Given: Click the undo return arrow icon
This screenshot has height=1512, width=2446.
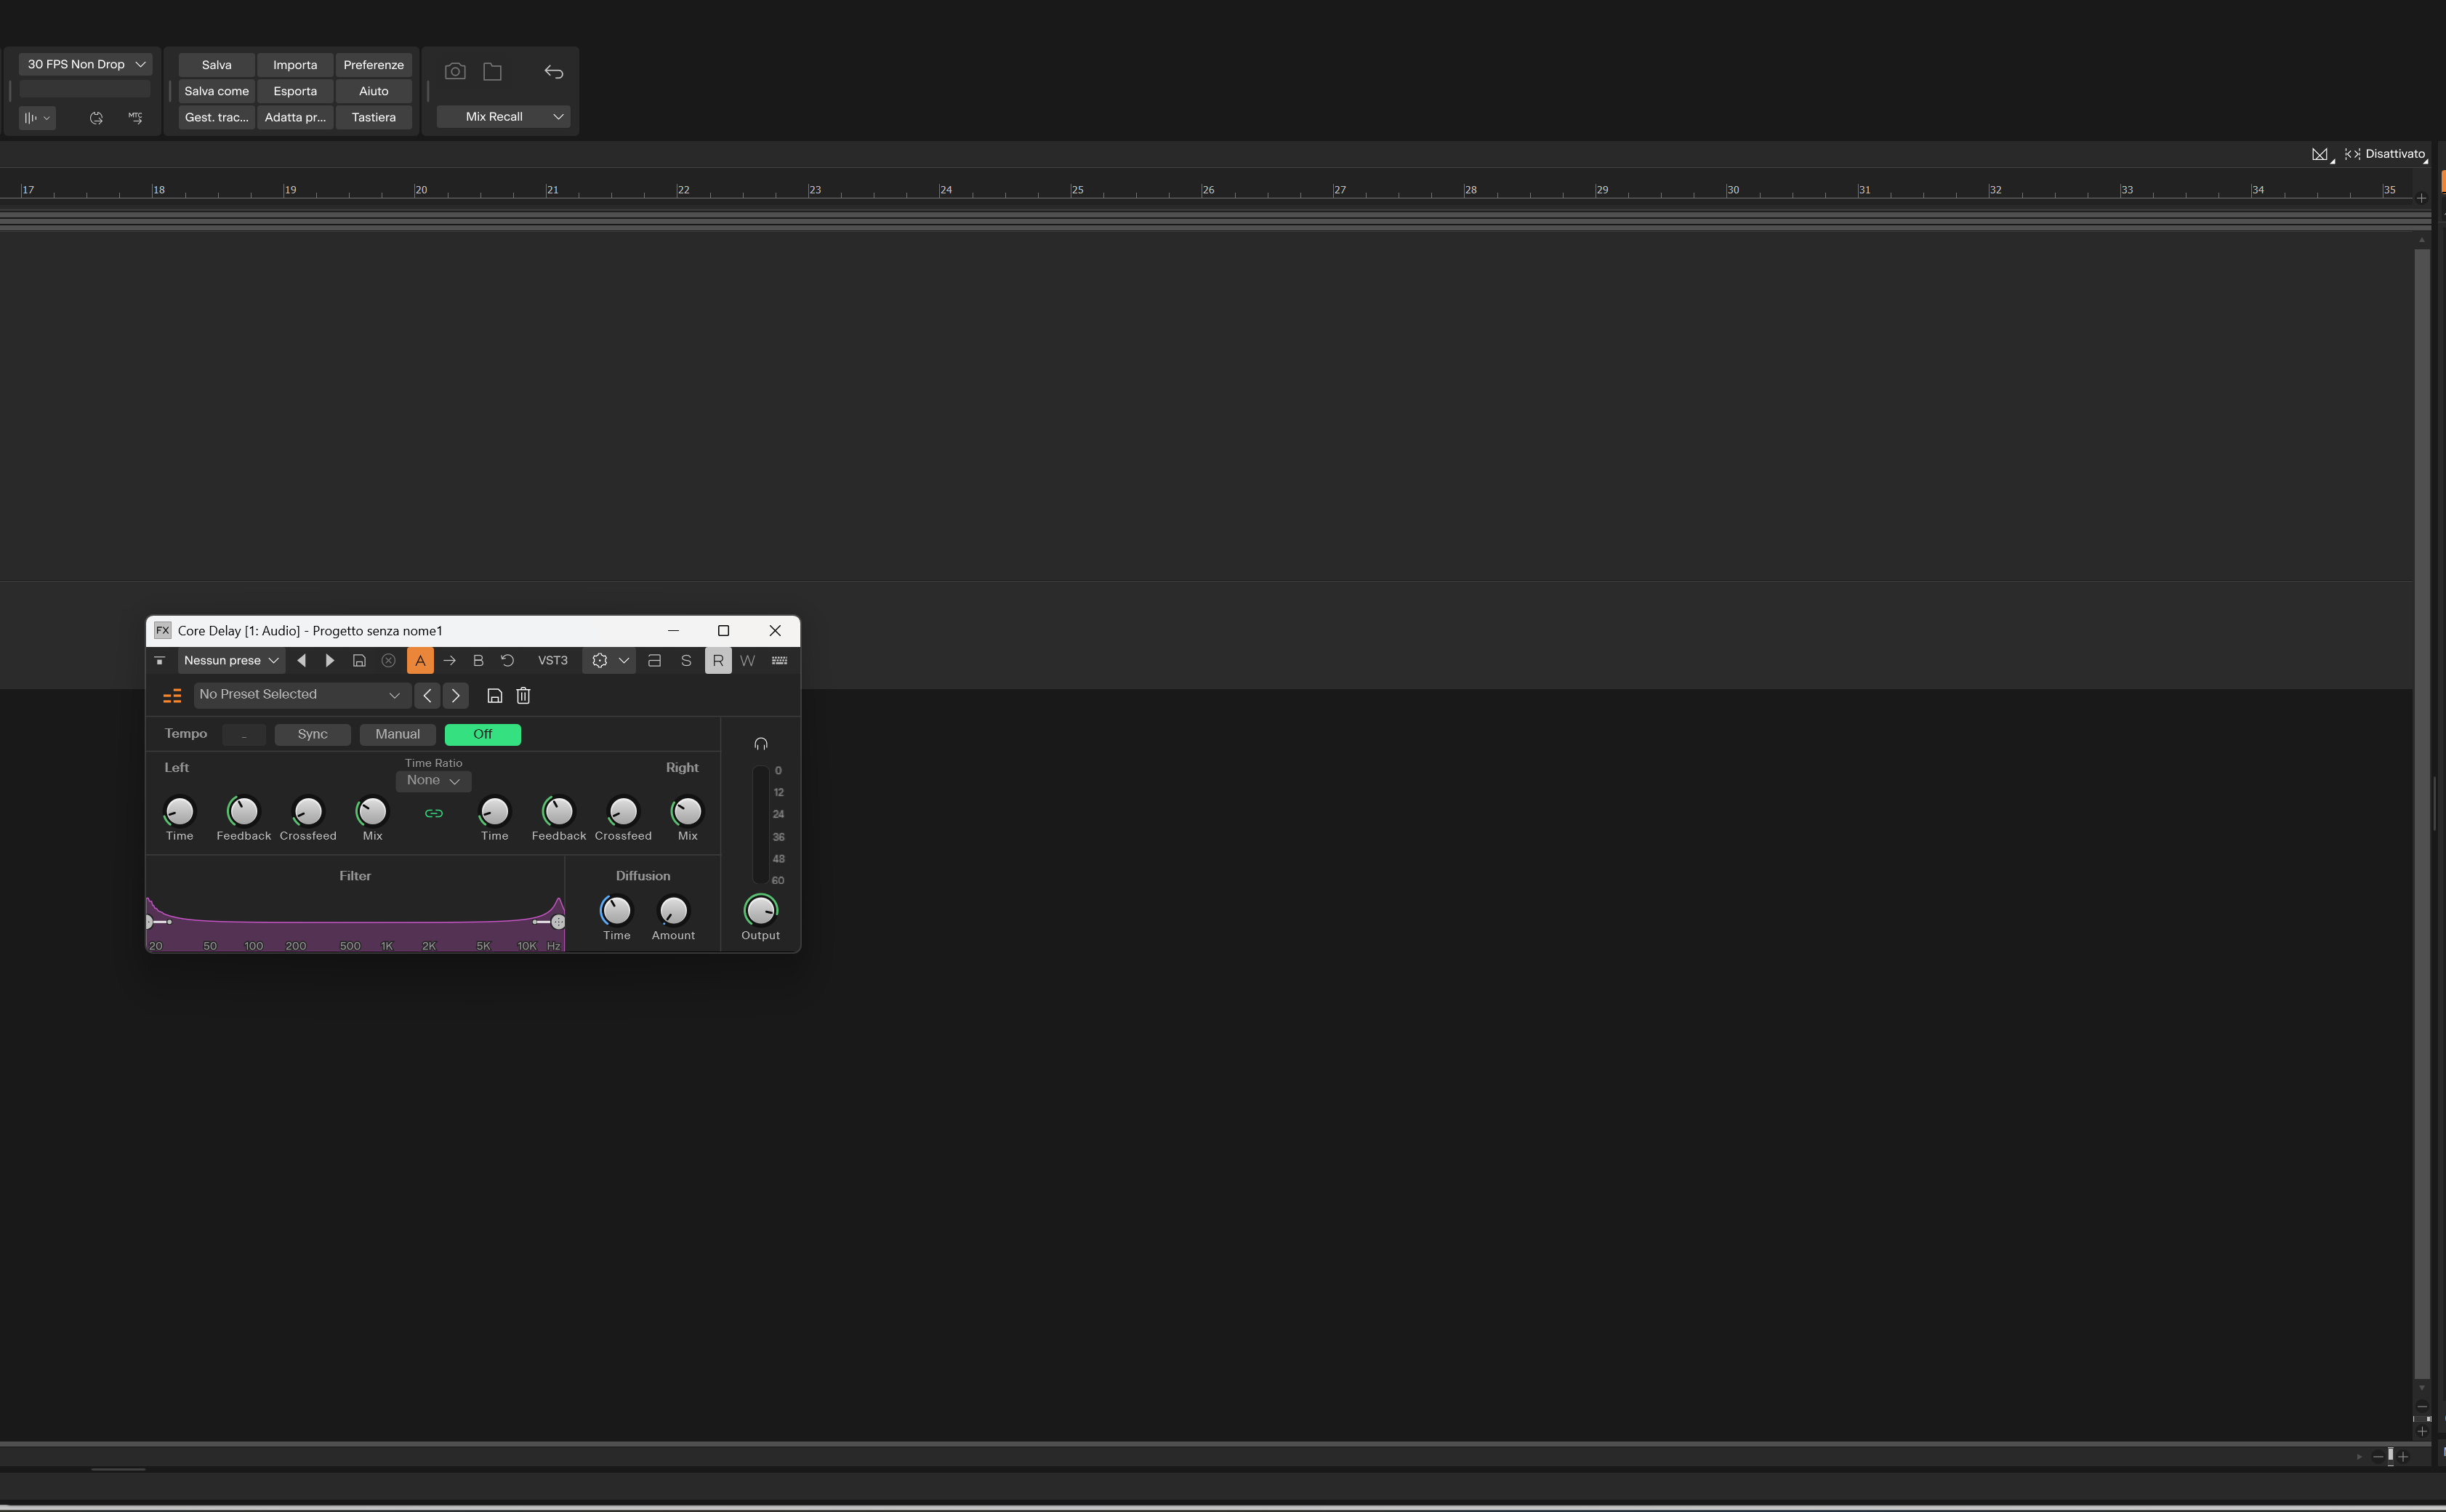Looking at the screenshot, I should (x=554, y=72).
